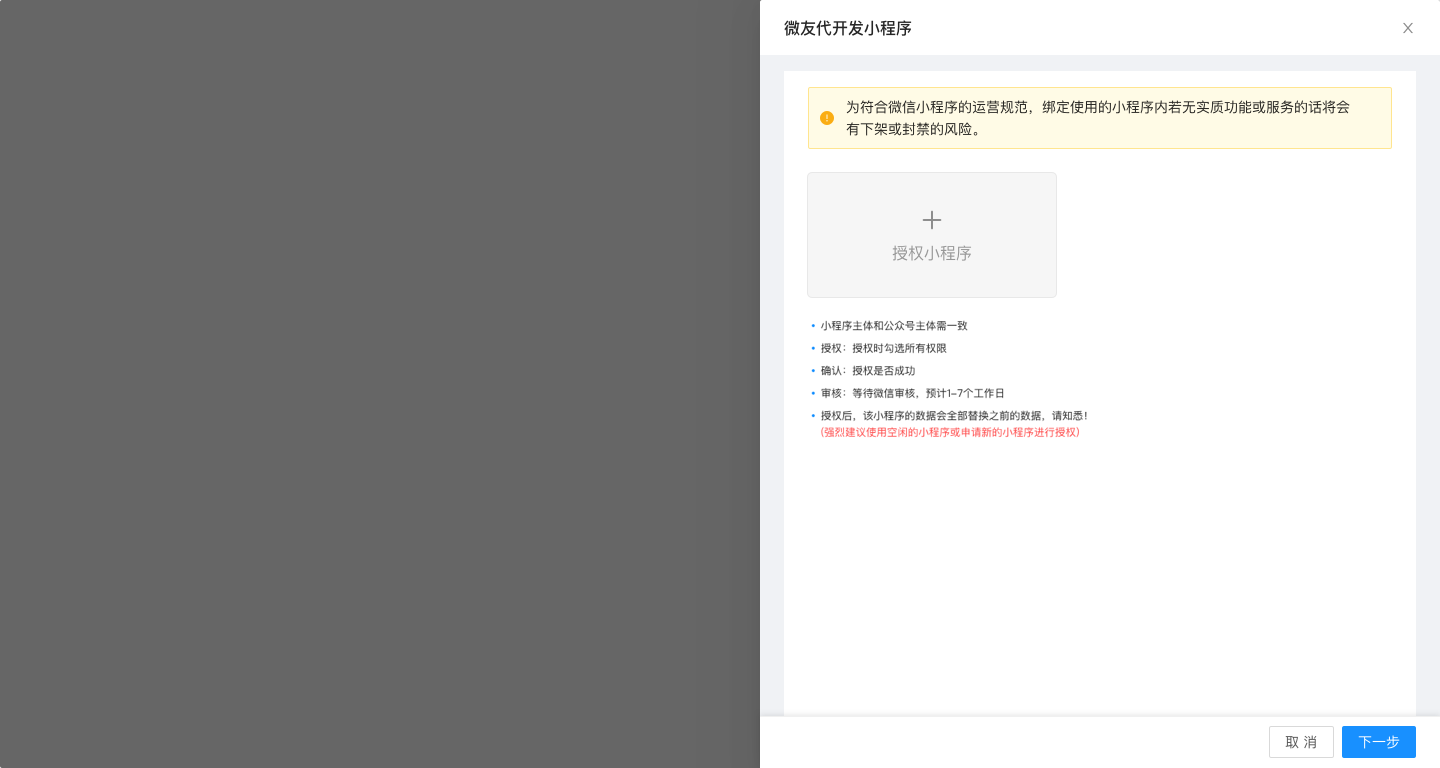Viewport: 1440px width, 768px height.
Task: Click the 取消 button
Action: (x=1301, y=742)
